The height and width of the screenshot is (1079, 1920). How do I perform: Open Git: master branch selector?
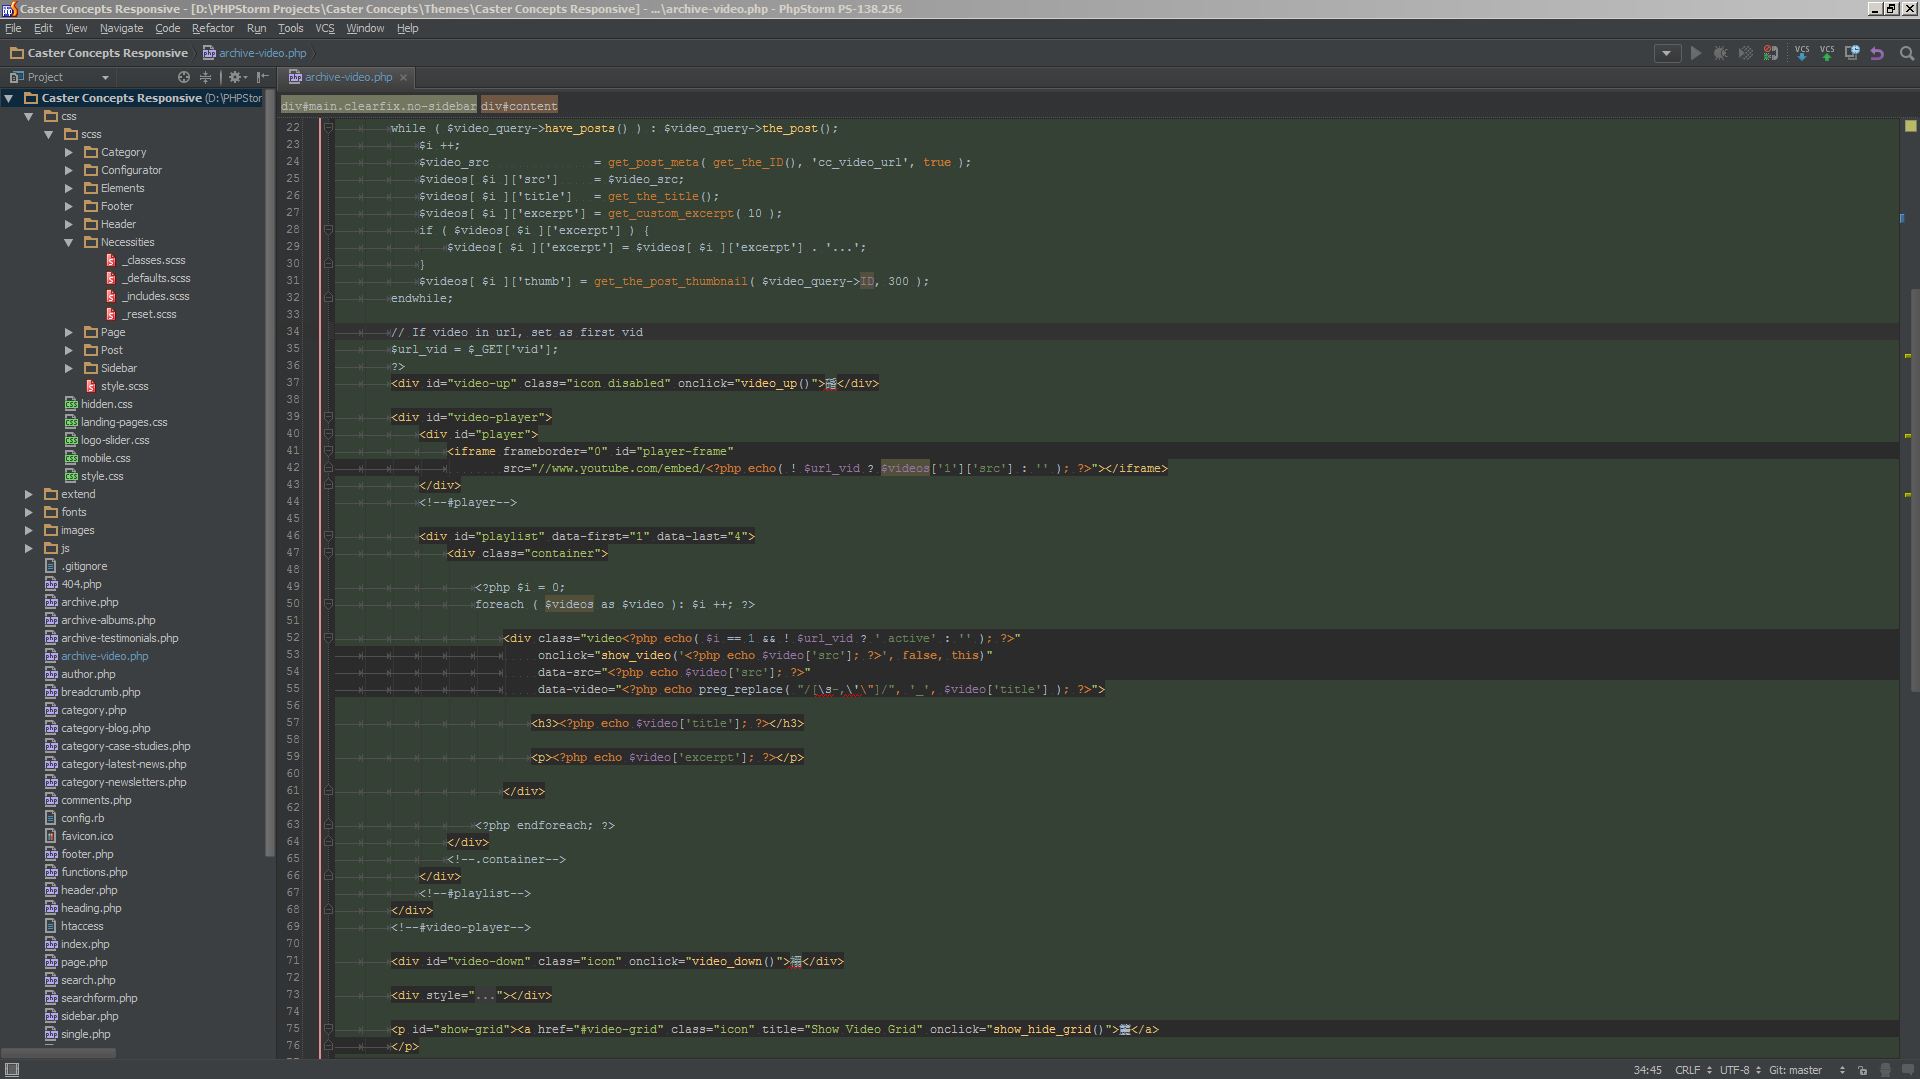tap(1806, 1070)
